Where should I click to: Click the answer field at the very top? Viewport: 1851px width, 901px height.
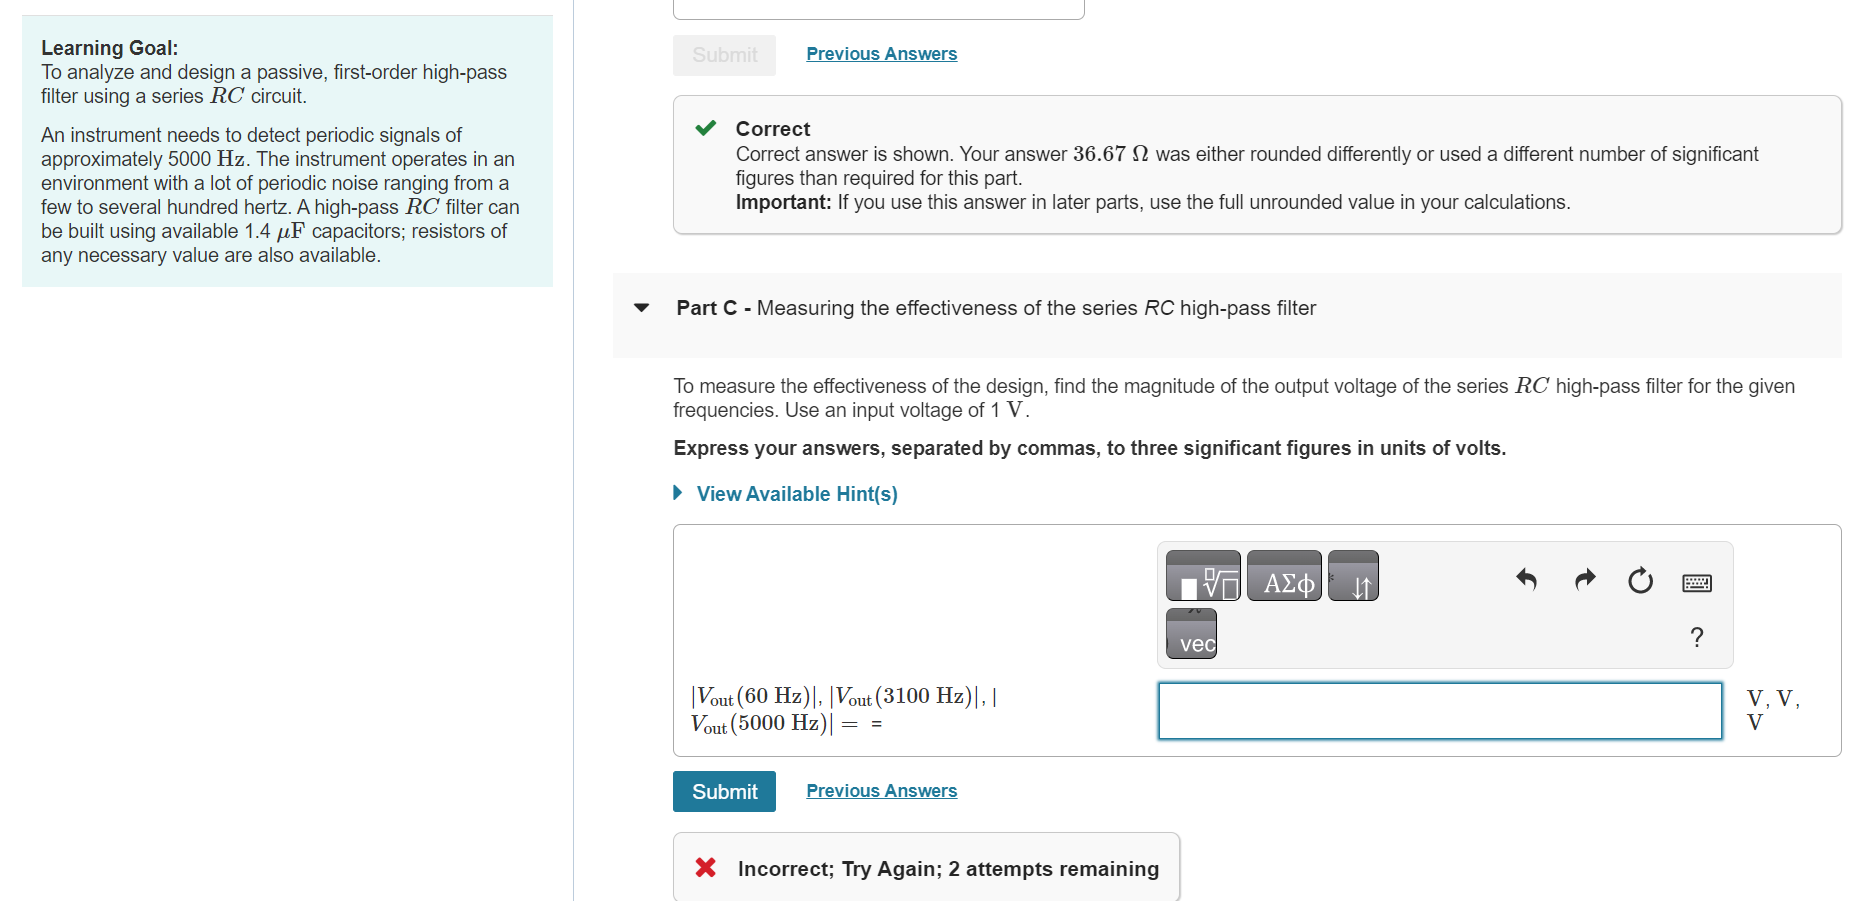(x=878, y=7)
